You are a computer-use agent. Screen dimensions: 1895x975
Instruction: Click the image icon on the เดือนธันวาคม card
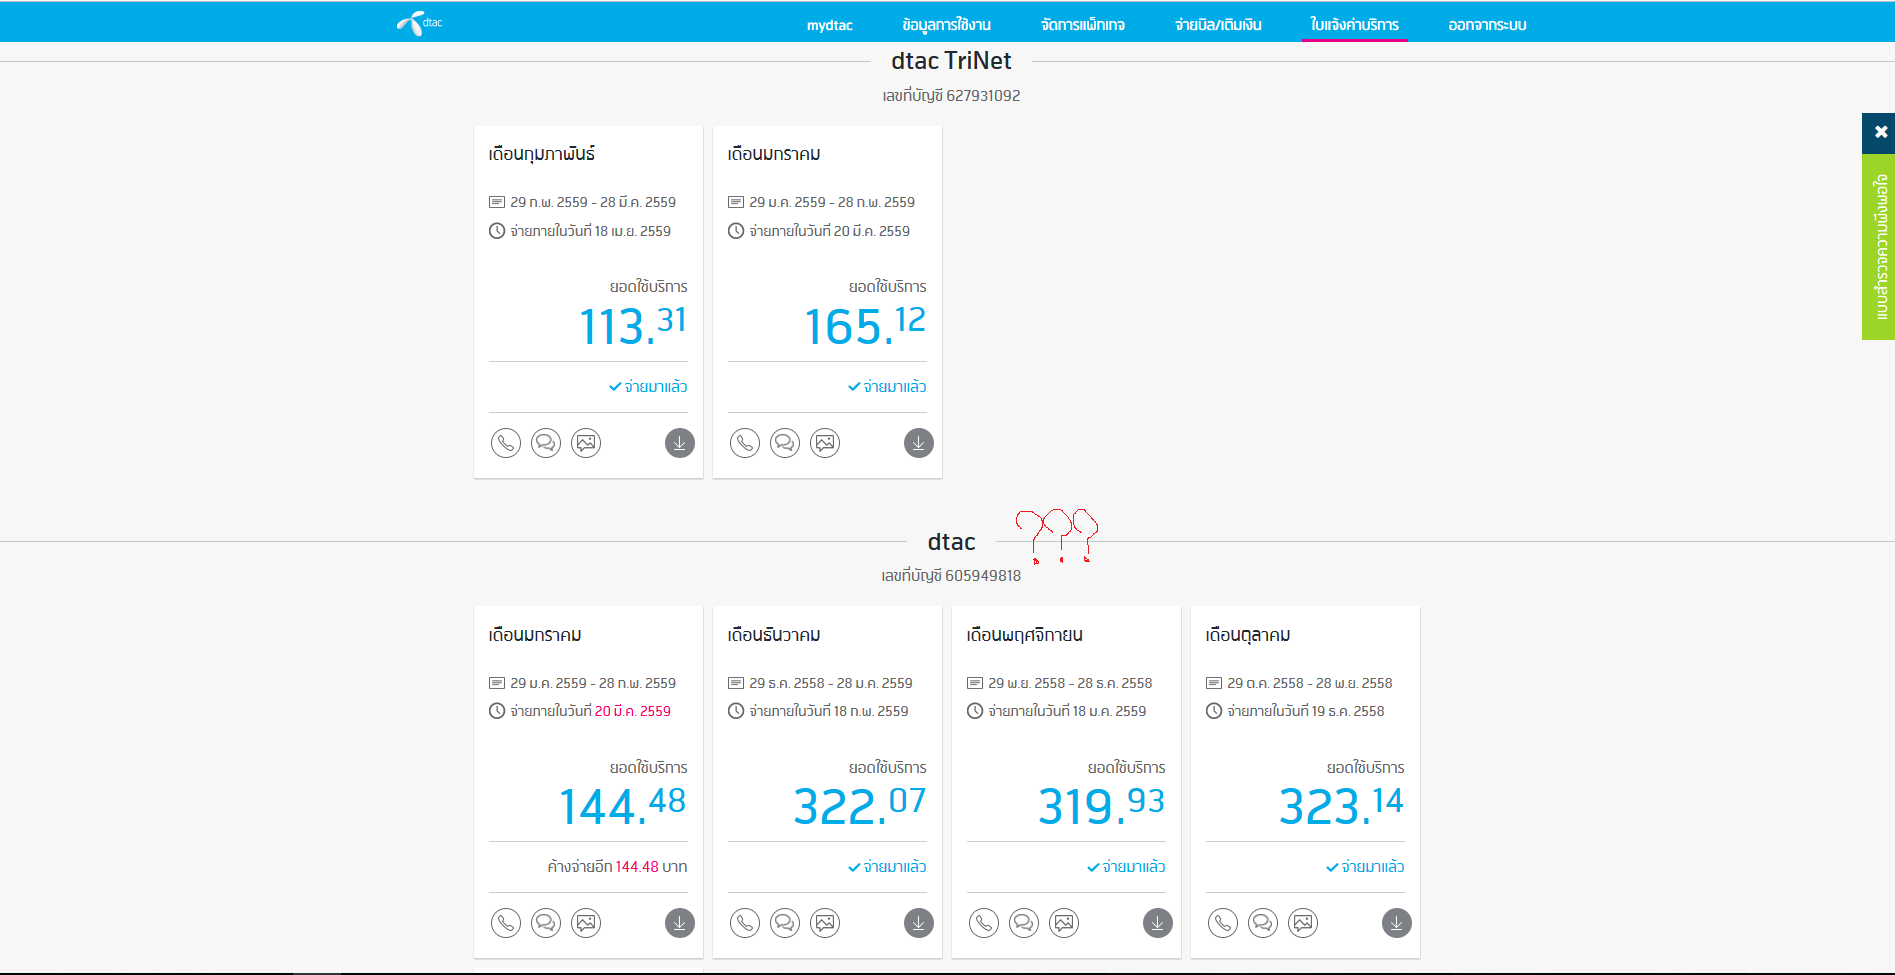coord(825,923)
